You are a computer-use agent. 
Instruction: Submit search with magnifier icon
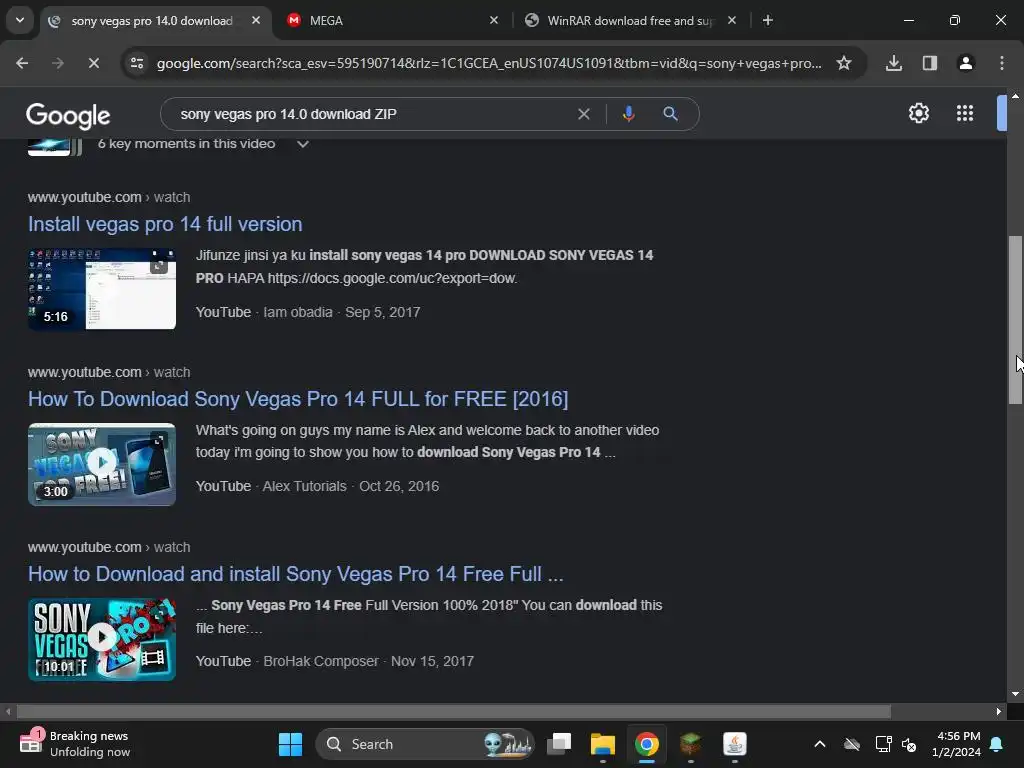pos(670,114)
